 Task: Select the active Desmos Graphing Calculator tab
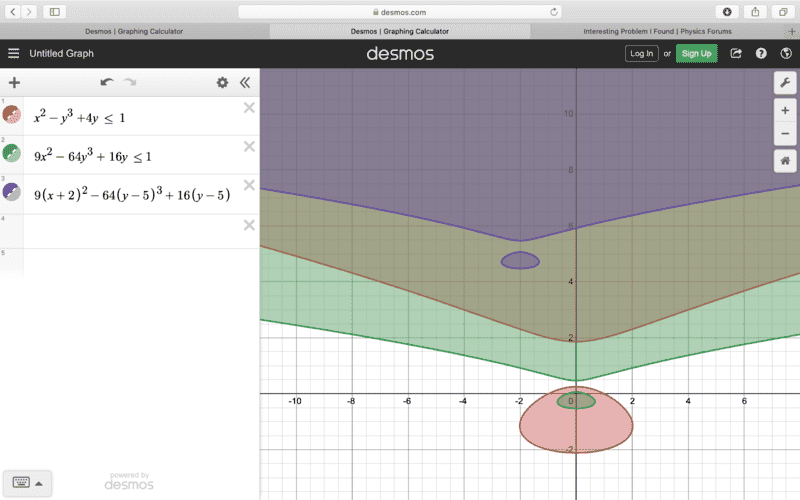[x=399, y=31]
